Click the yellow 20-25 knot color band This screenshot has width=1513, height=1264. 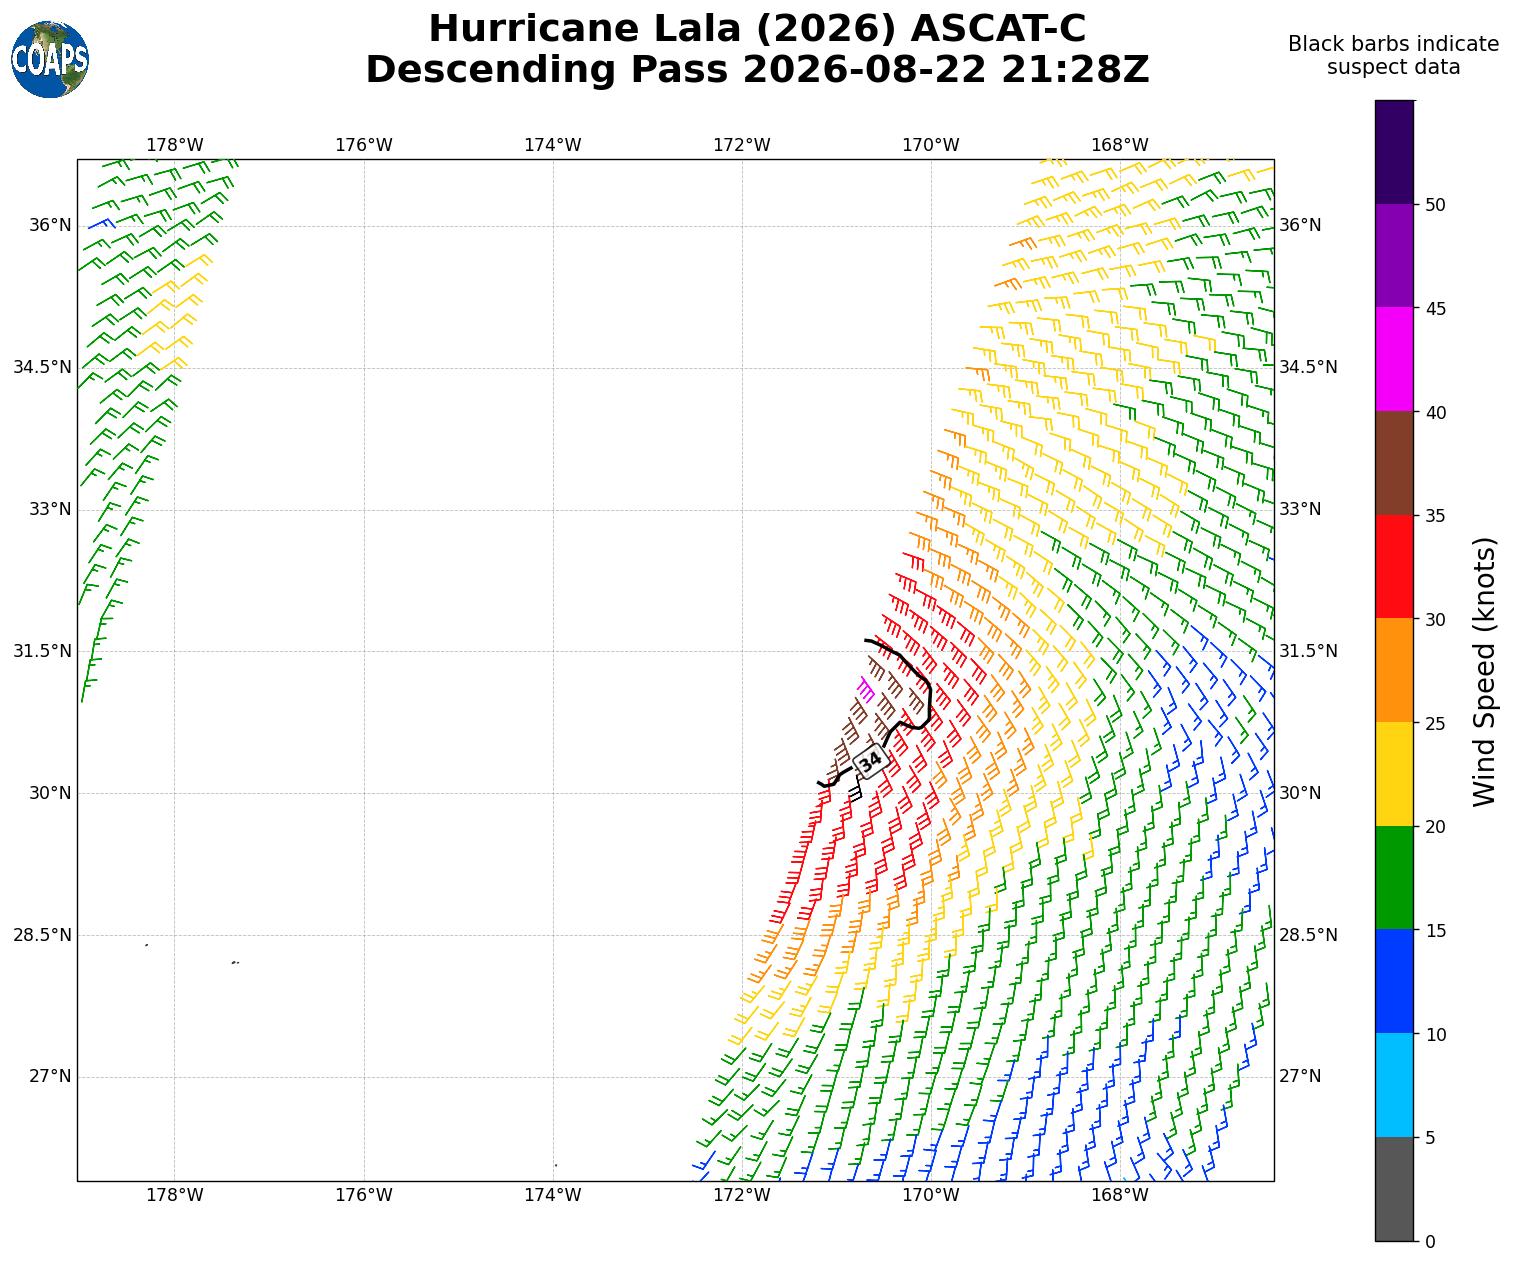(1395, 774)
